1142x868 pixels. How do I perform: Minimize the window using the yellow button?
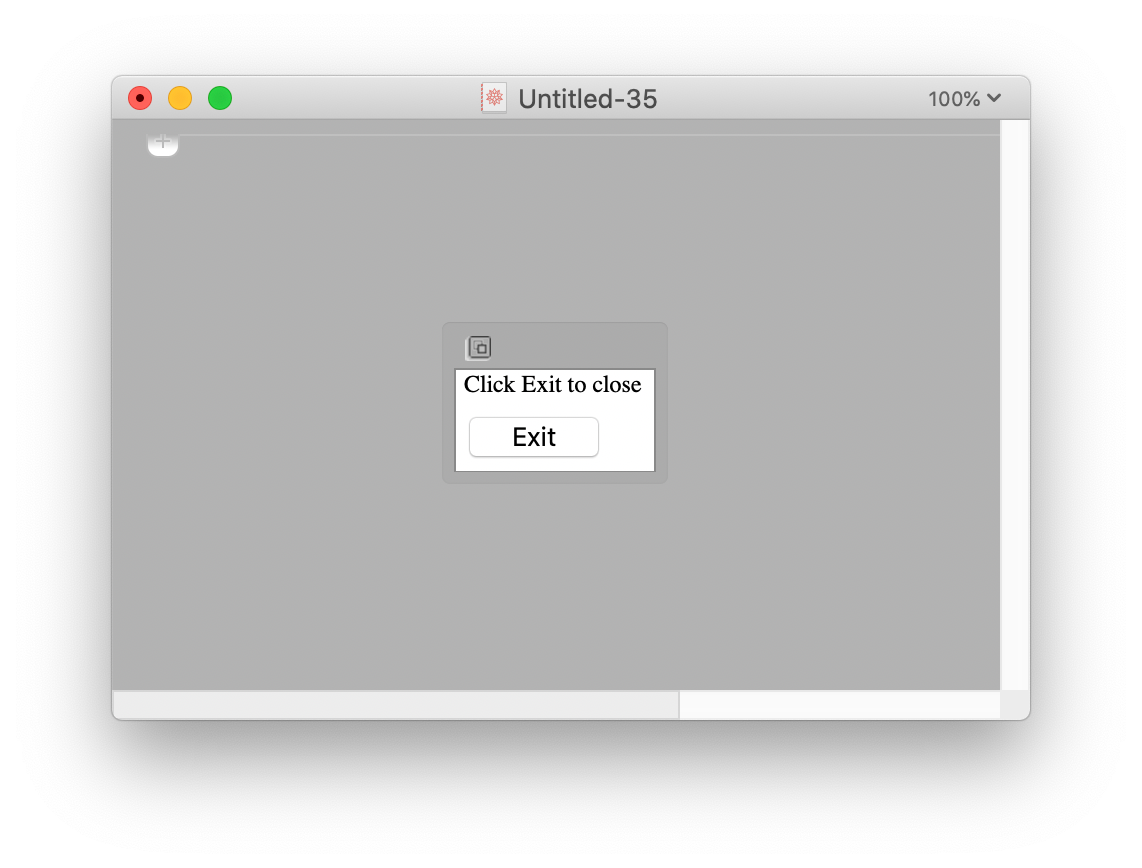tap(180, 98)
